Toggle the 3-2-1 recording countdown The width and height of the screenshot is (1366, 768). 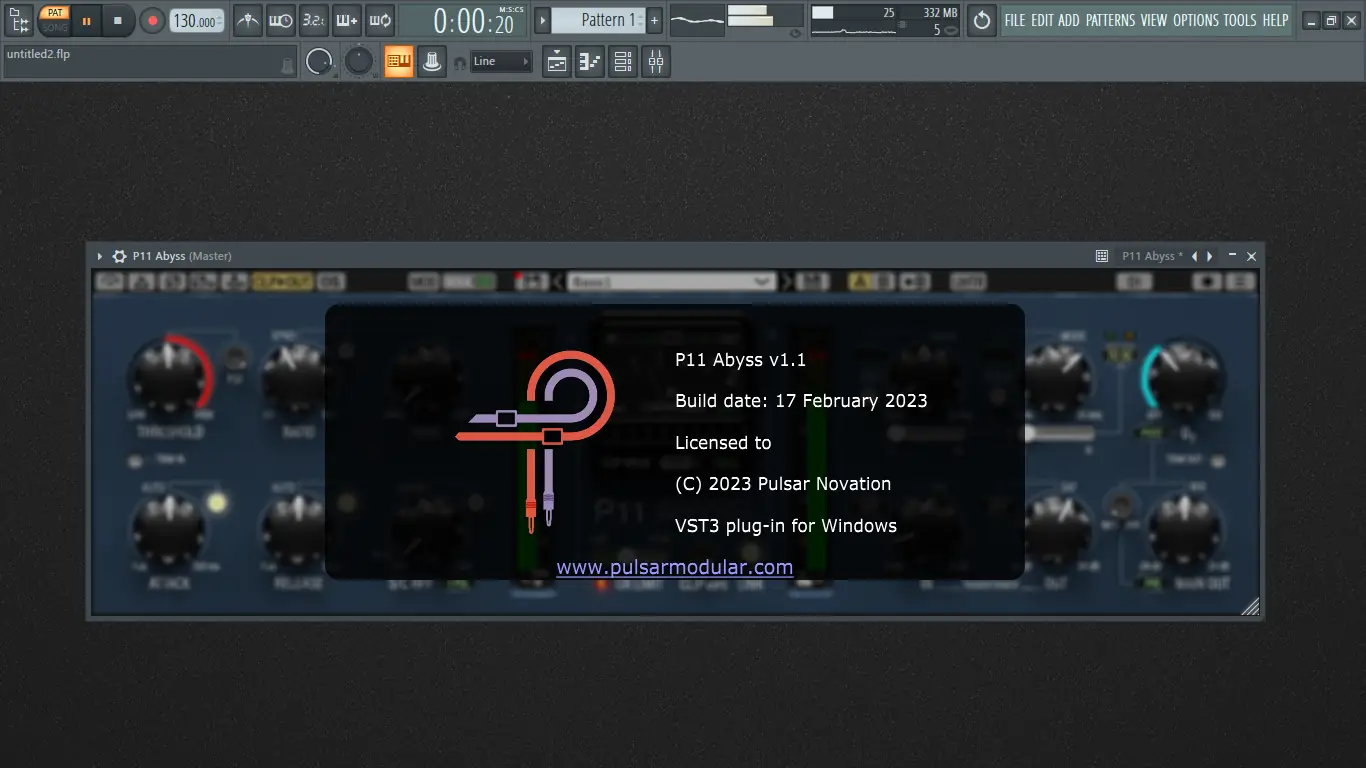(313, 20)
